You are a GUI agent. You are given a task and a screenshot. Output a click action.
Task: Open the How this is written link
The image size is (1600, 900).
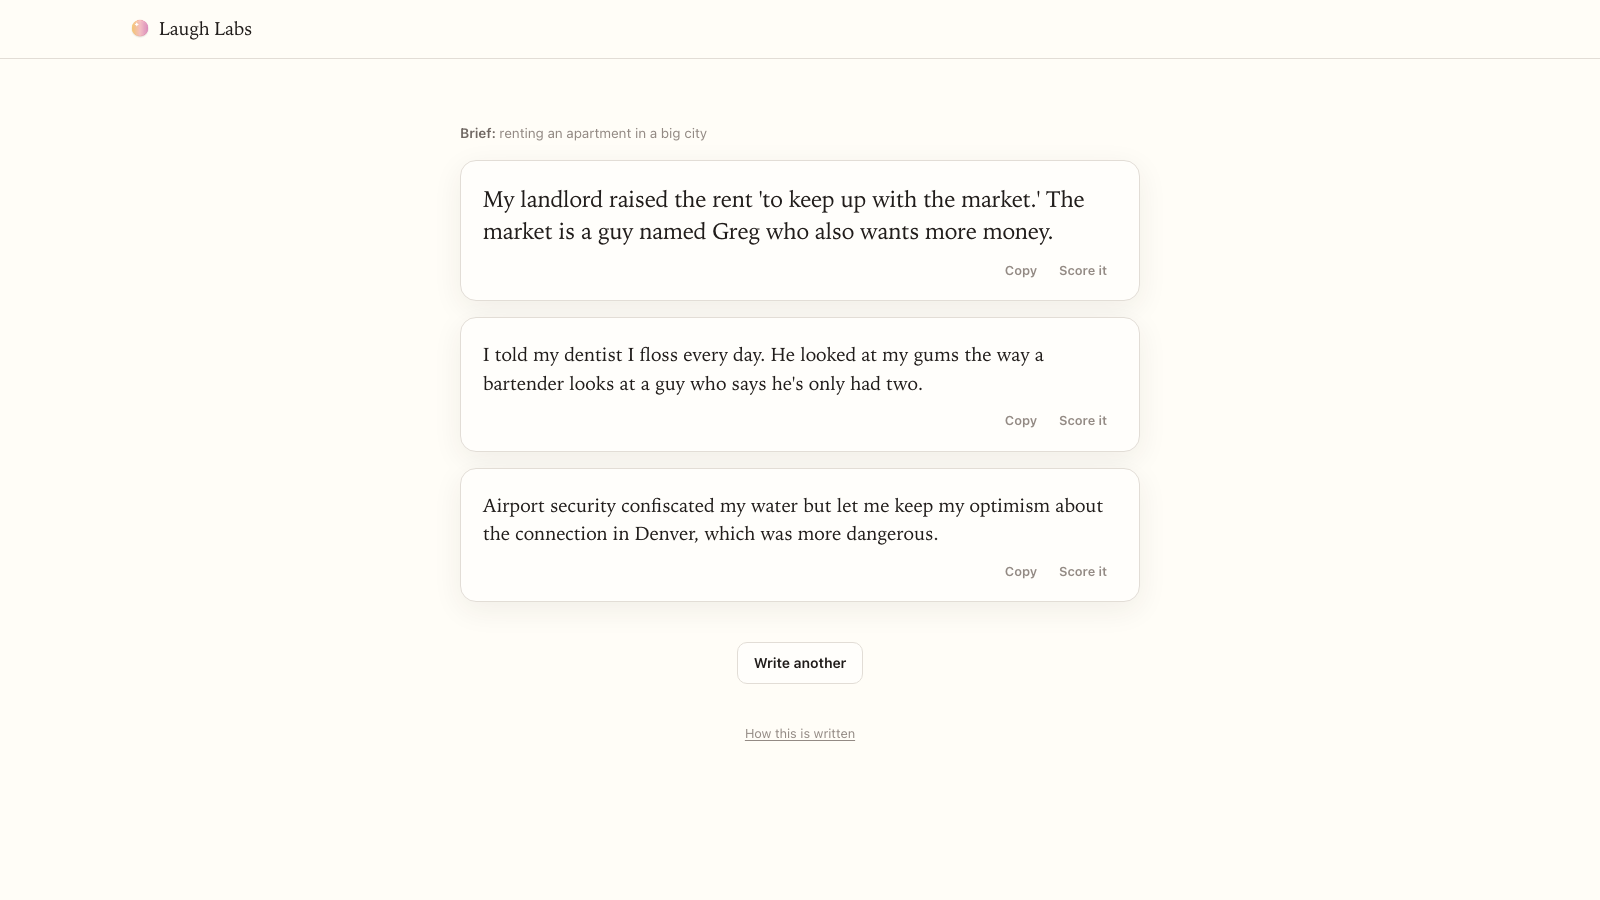click(x=800, y=734)
